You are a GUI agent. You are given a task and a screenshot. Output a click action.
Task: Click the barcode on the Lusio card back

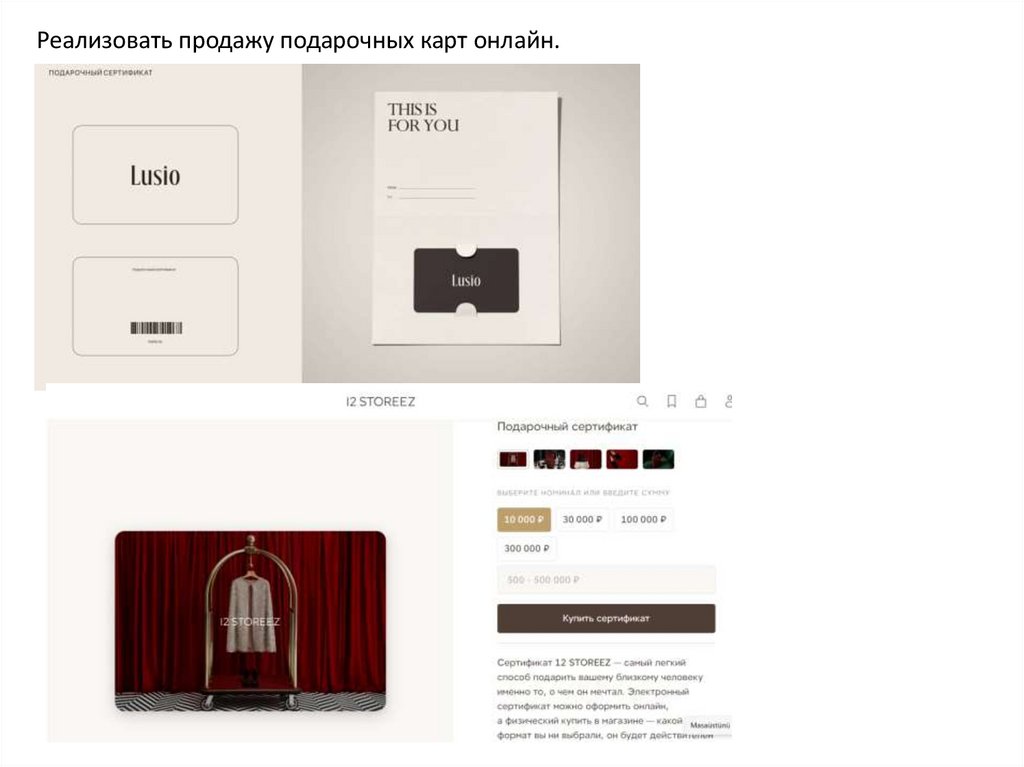point(156,328)
